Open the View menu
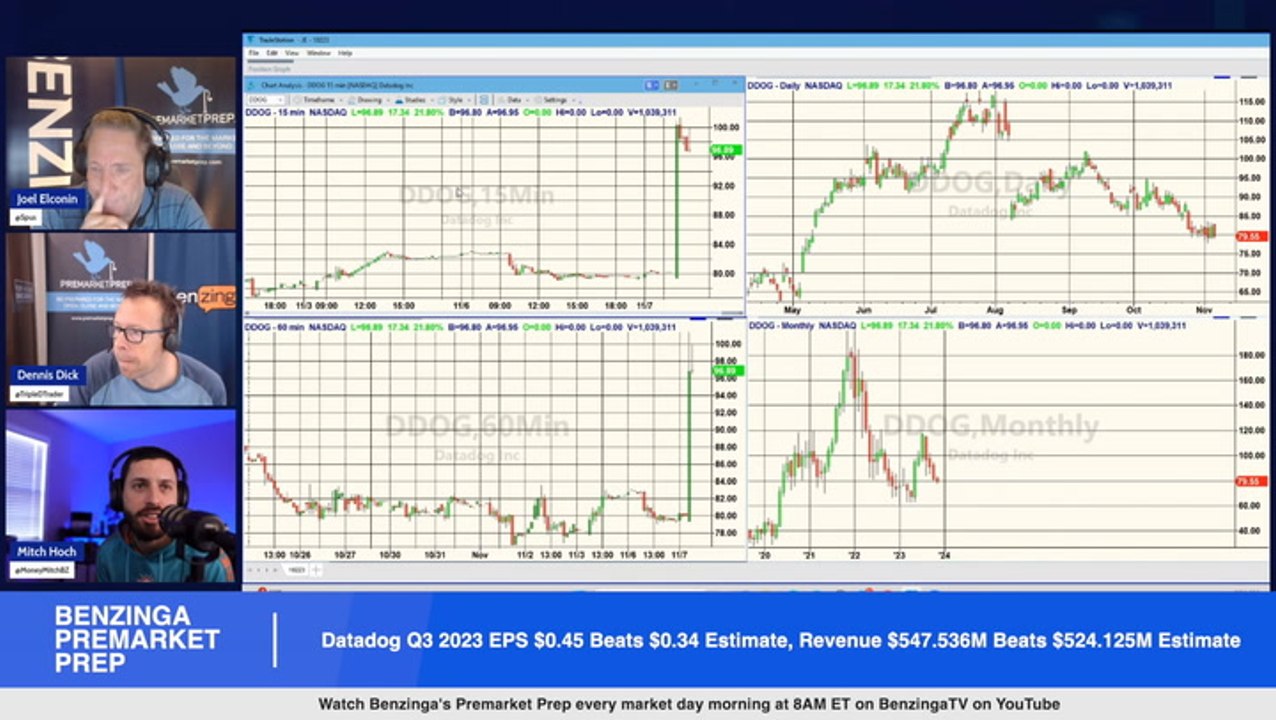Image resolution: width=1276 pixels, height=720 pixels. (292, 53)
